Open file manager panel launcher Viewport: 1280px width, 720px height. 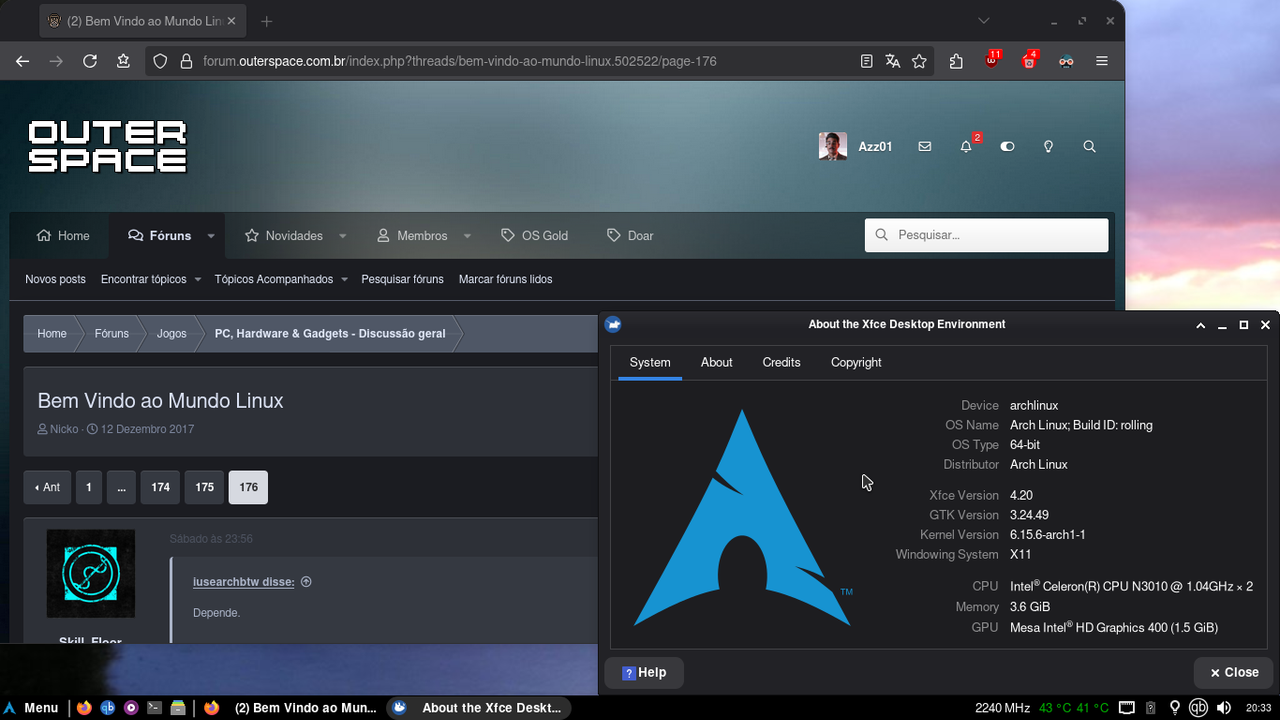tap(178, 708)
